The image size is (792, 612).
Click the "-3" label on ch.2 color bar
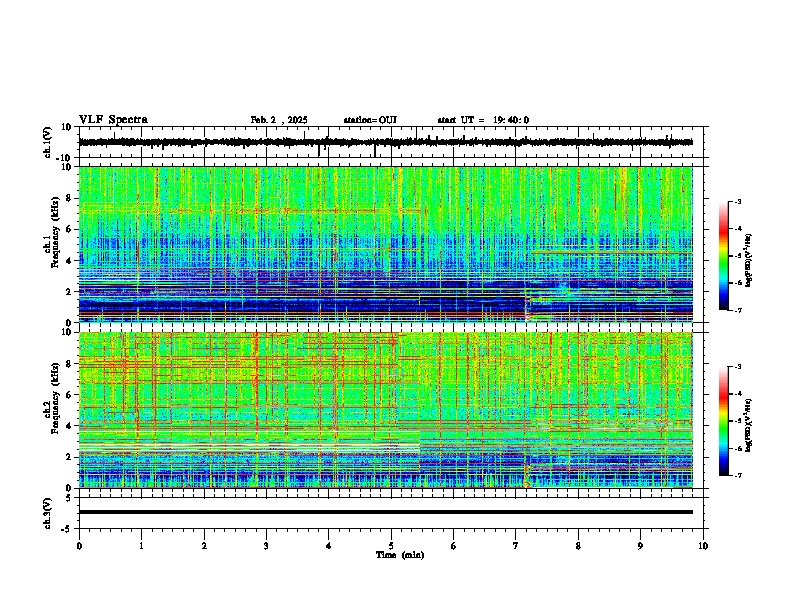coord(738,367)
